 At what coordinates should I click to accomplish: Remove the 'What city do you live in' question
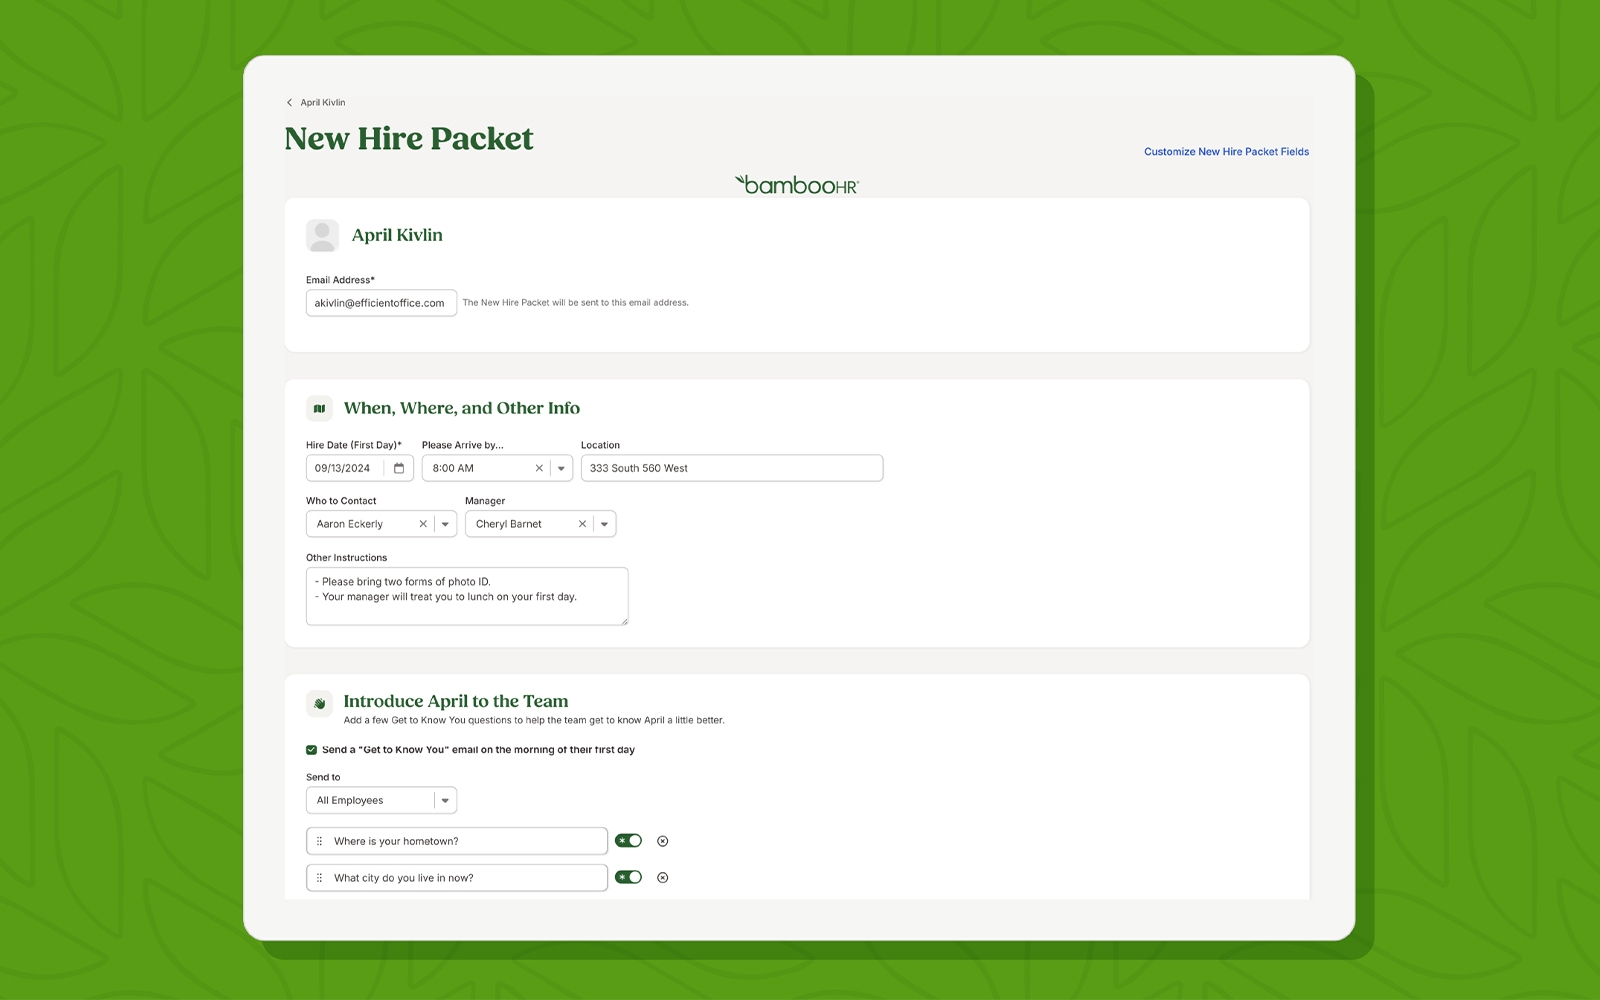(662, 878)
